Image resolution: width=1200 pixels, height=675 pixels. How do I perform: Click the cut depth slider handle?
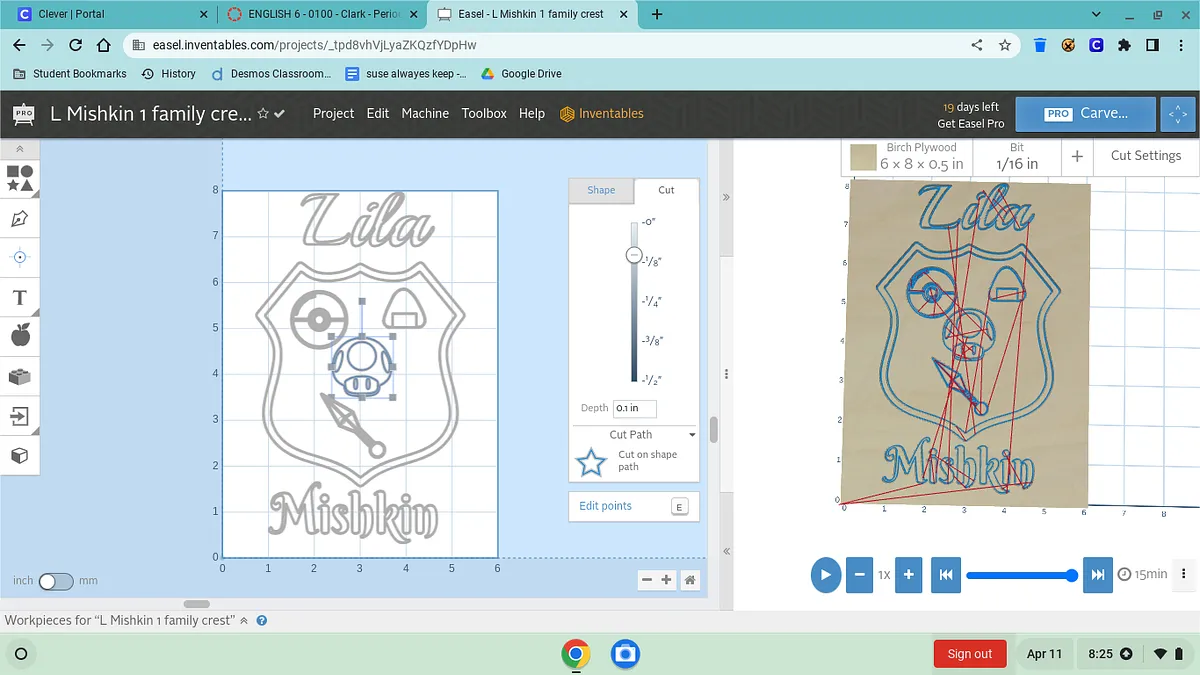[633, 256]
